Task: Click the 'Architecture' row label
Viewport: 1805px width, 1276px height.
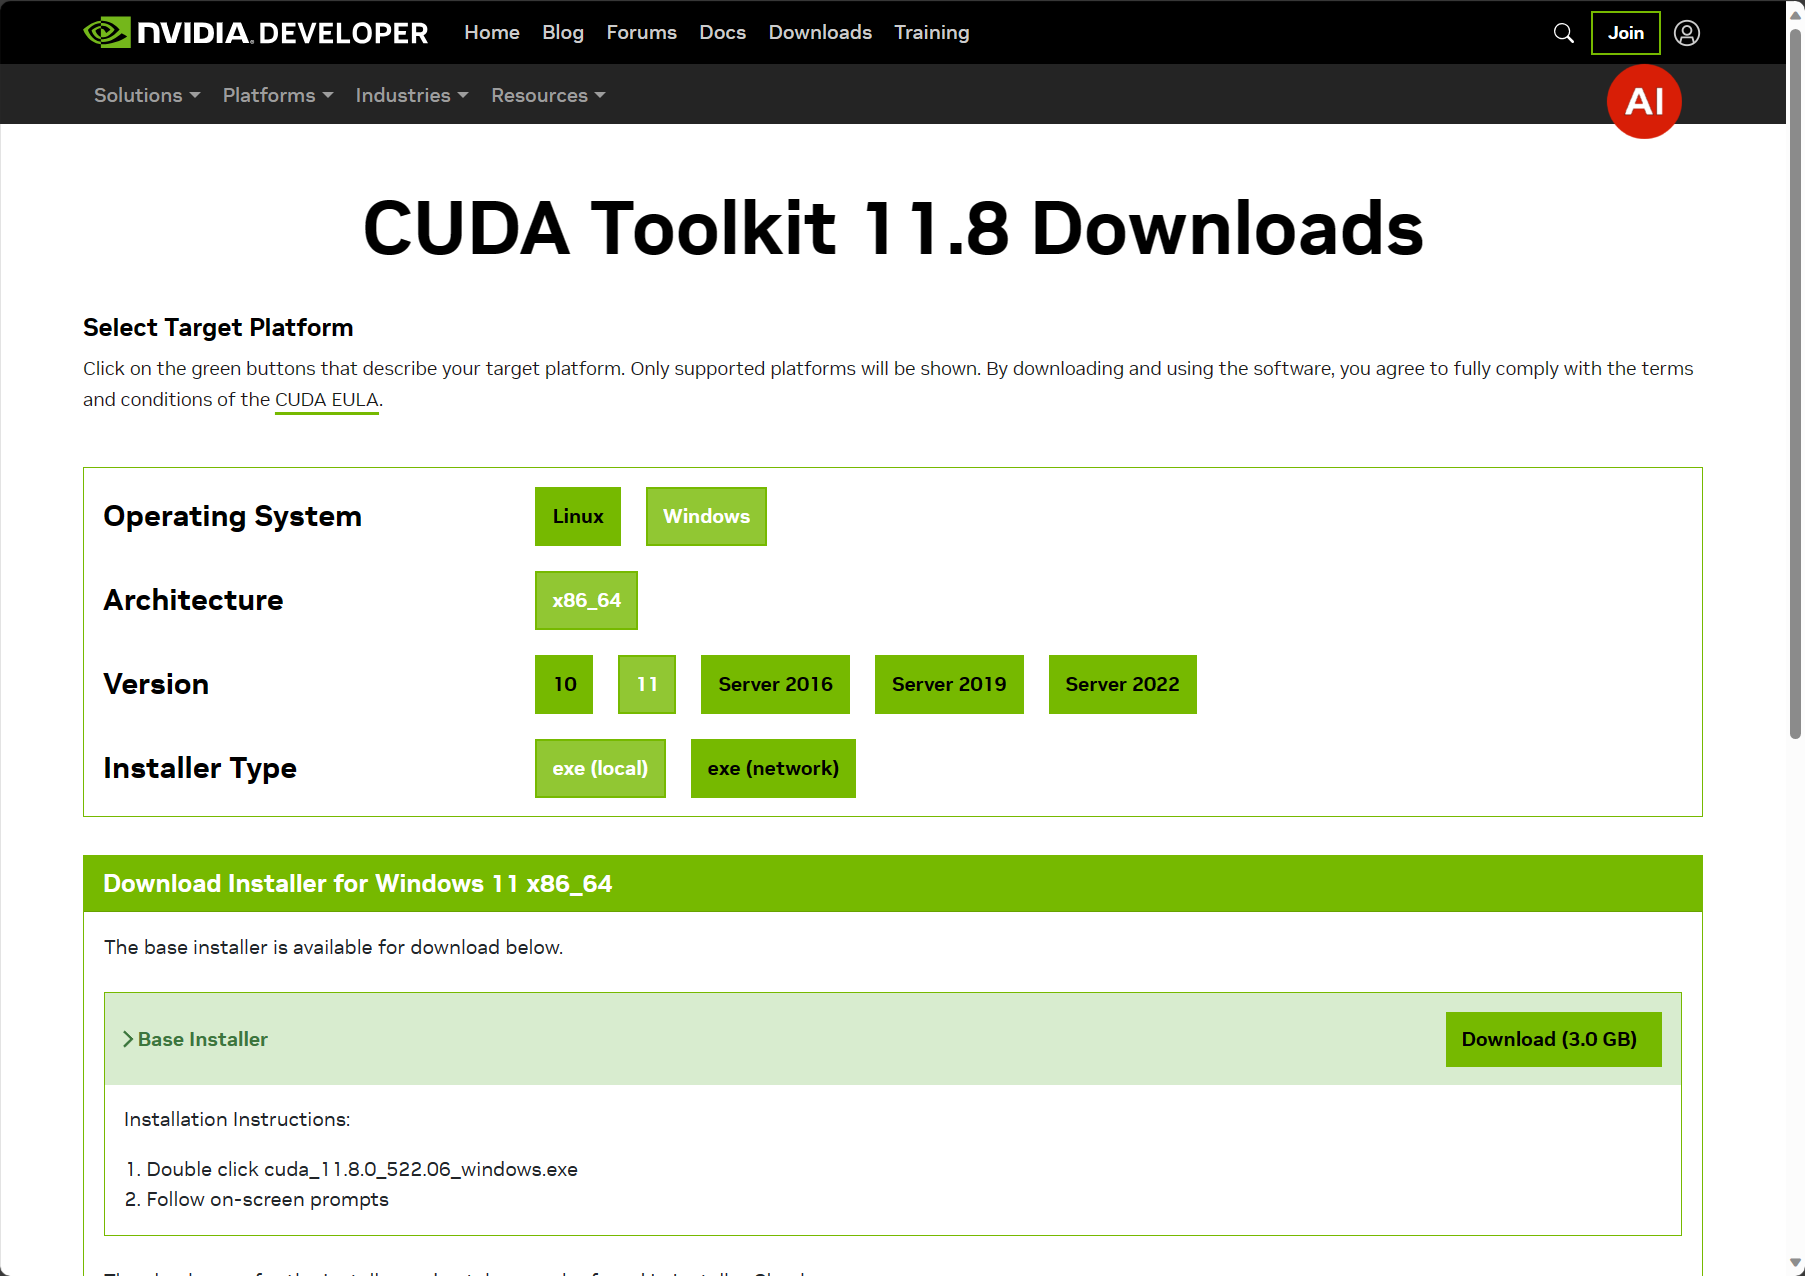Action: click(193, 600)
